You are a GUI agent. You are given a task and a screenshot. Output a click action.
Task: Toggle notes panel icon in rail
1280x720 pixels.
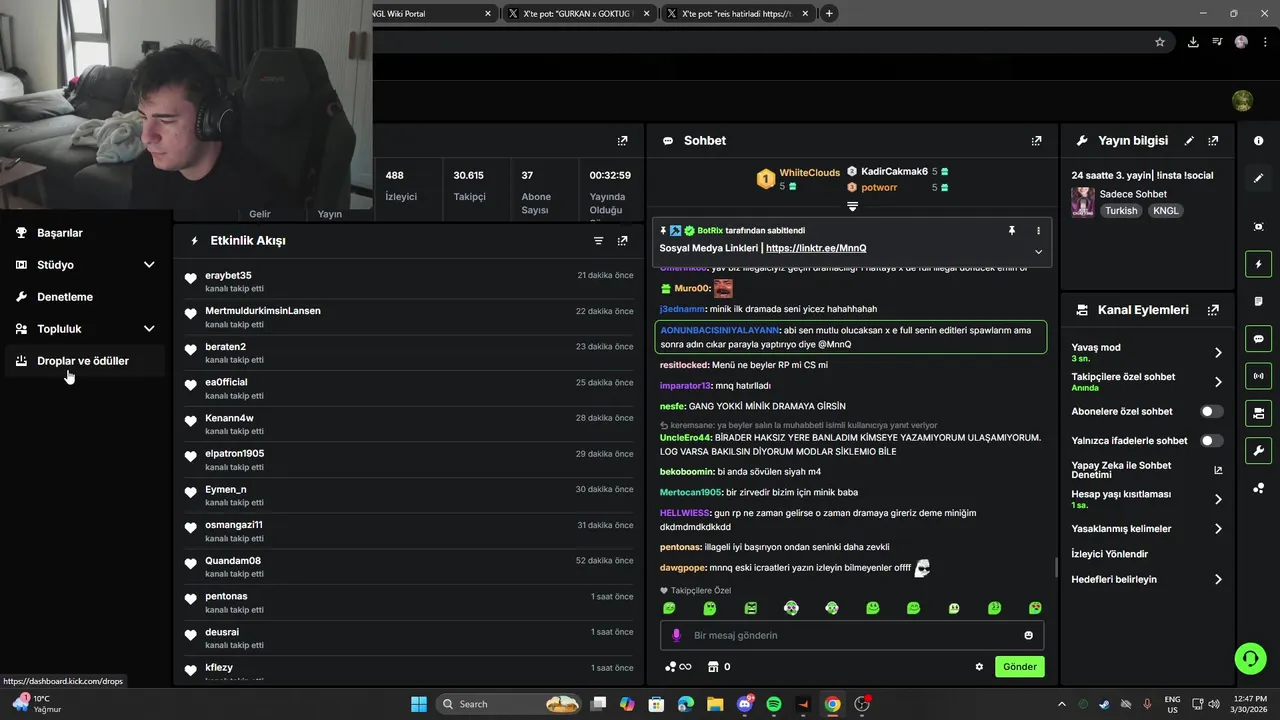click(1258, 301)
